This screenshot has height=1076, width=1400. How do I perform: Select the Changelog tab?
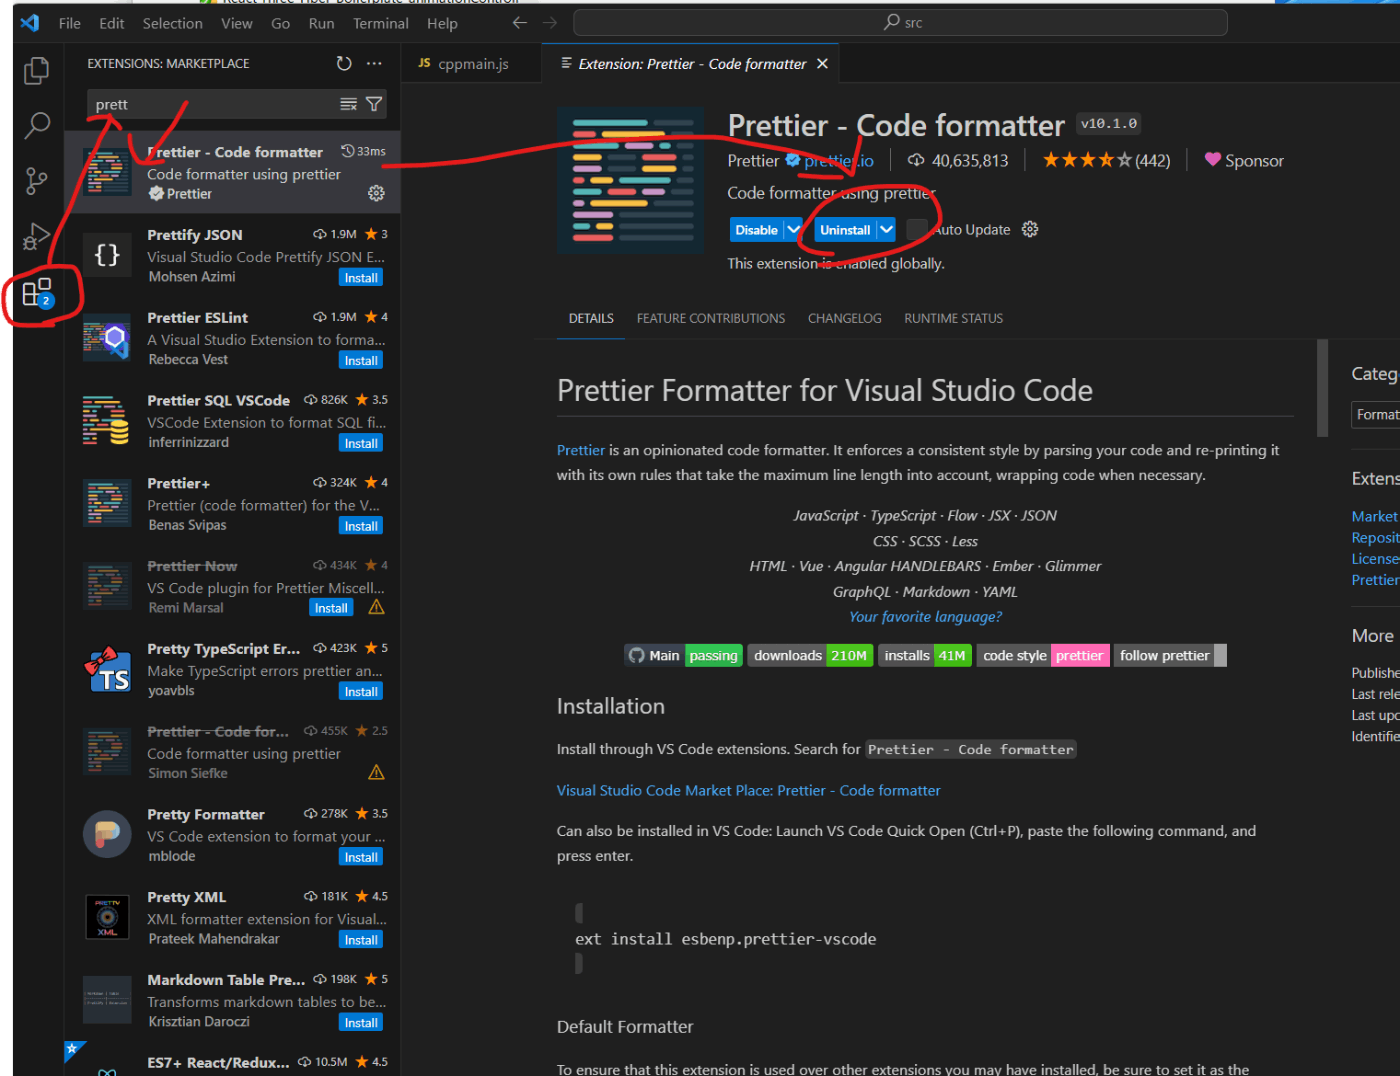[845, 319]
